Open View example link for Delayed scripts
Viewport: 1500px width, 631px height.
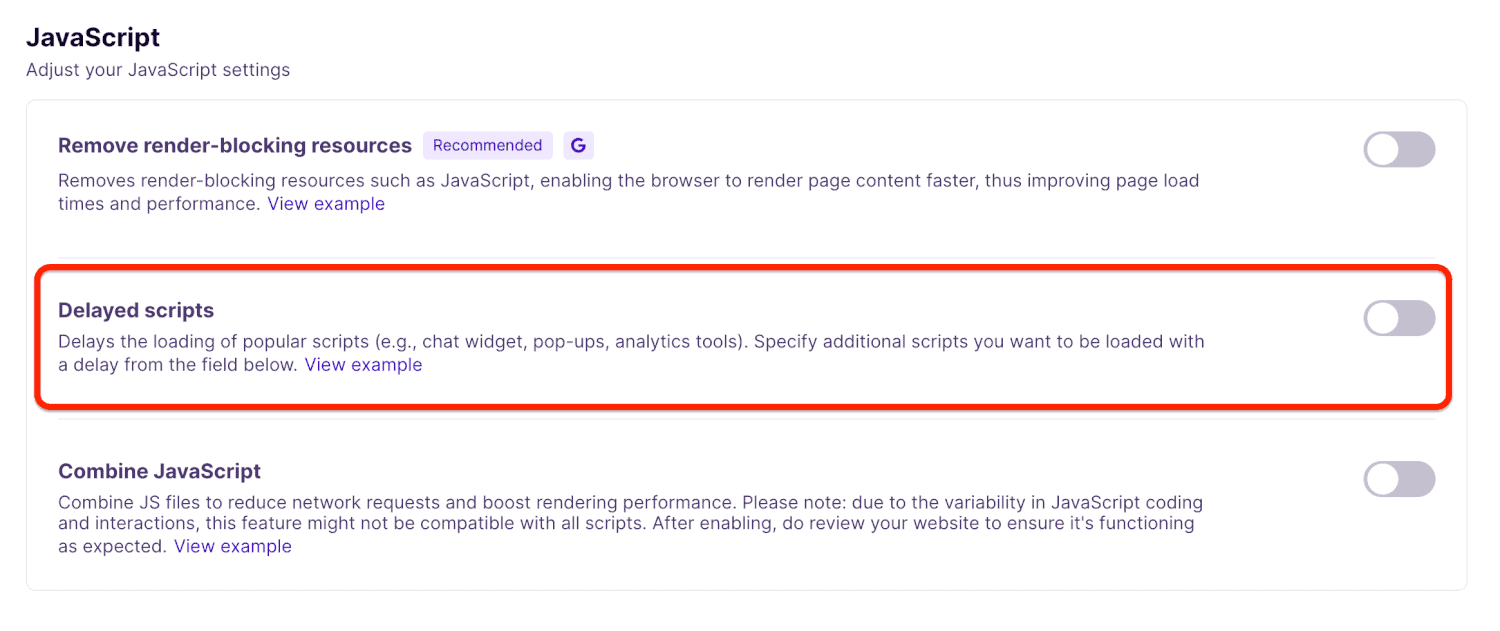coord(363,365)
